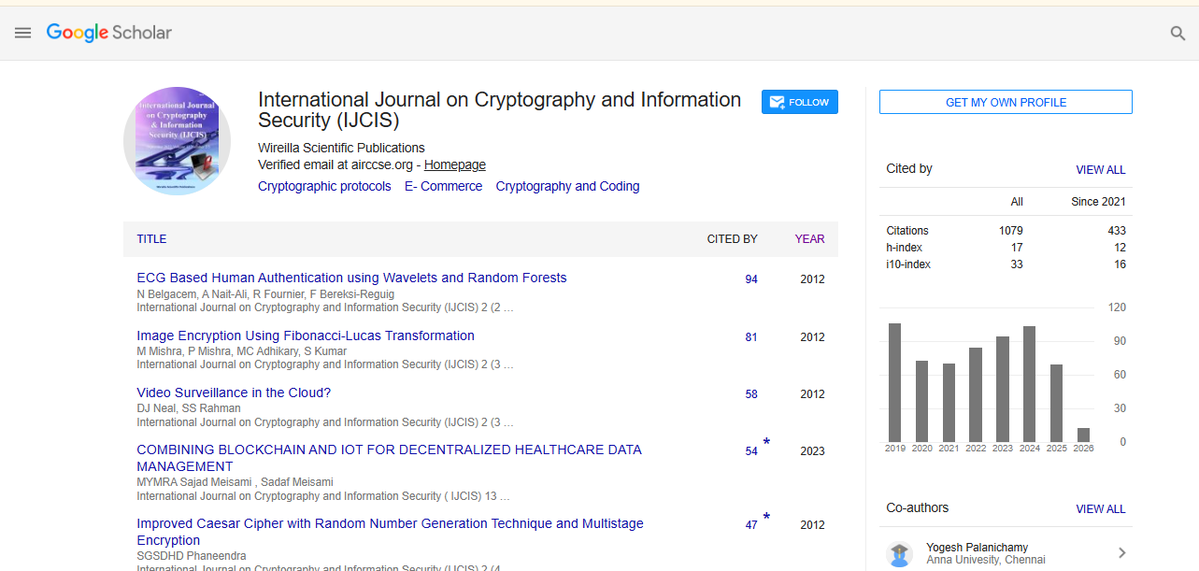
Task: Click the asterisk next to 47 citations
Action: tap(766, 517)
